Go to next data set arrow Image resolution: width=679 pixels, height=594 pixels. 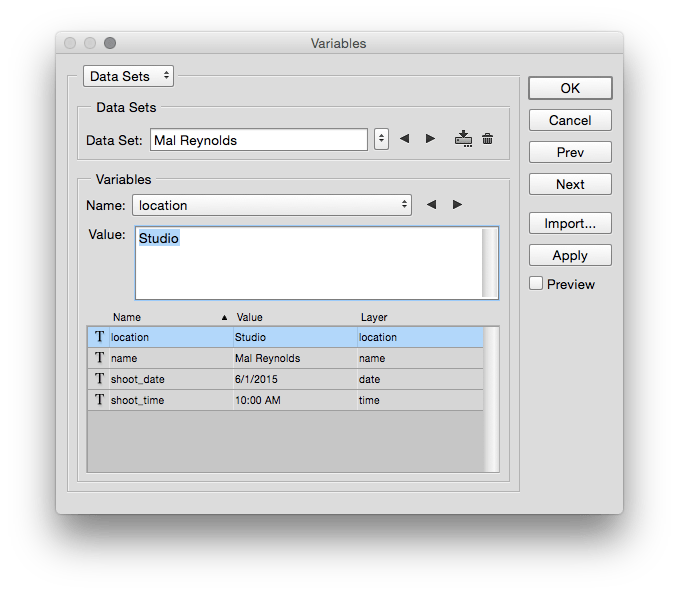[431, 139]
